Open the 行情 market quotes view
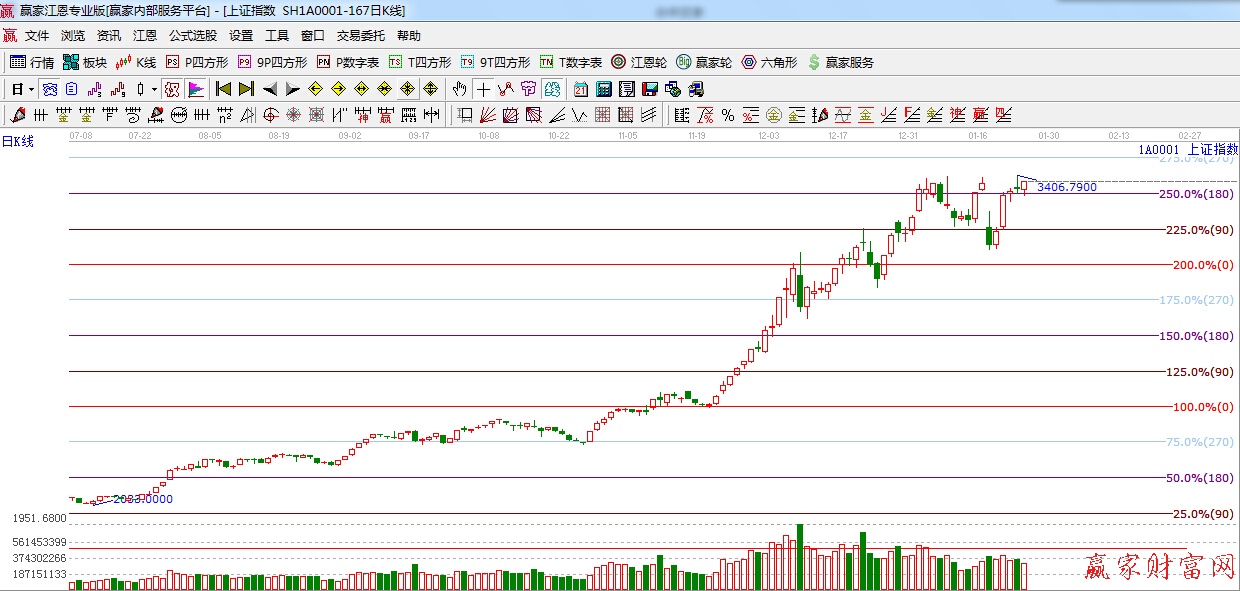Viewport: 1240px width, 591px height. 32,62
